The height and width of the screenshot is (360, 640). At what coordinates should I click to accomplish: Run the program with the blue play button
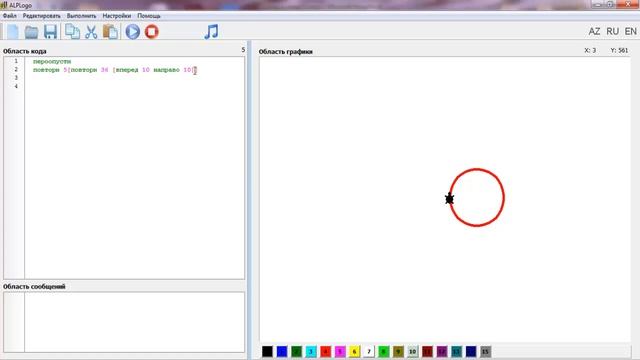pyautogui.click(x=133, y=32)
